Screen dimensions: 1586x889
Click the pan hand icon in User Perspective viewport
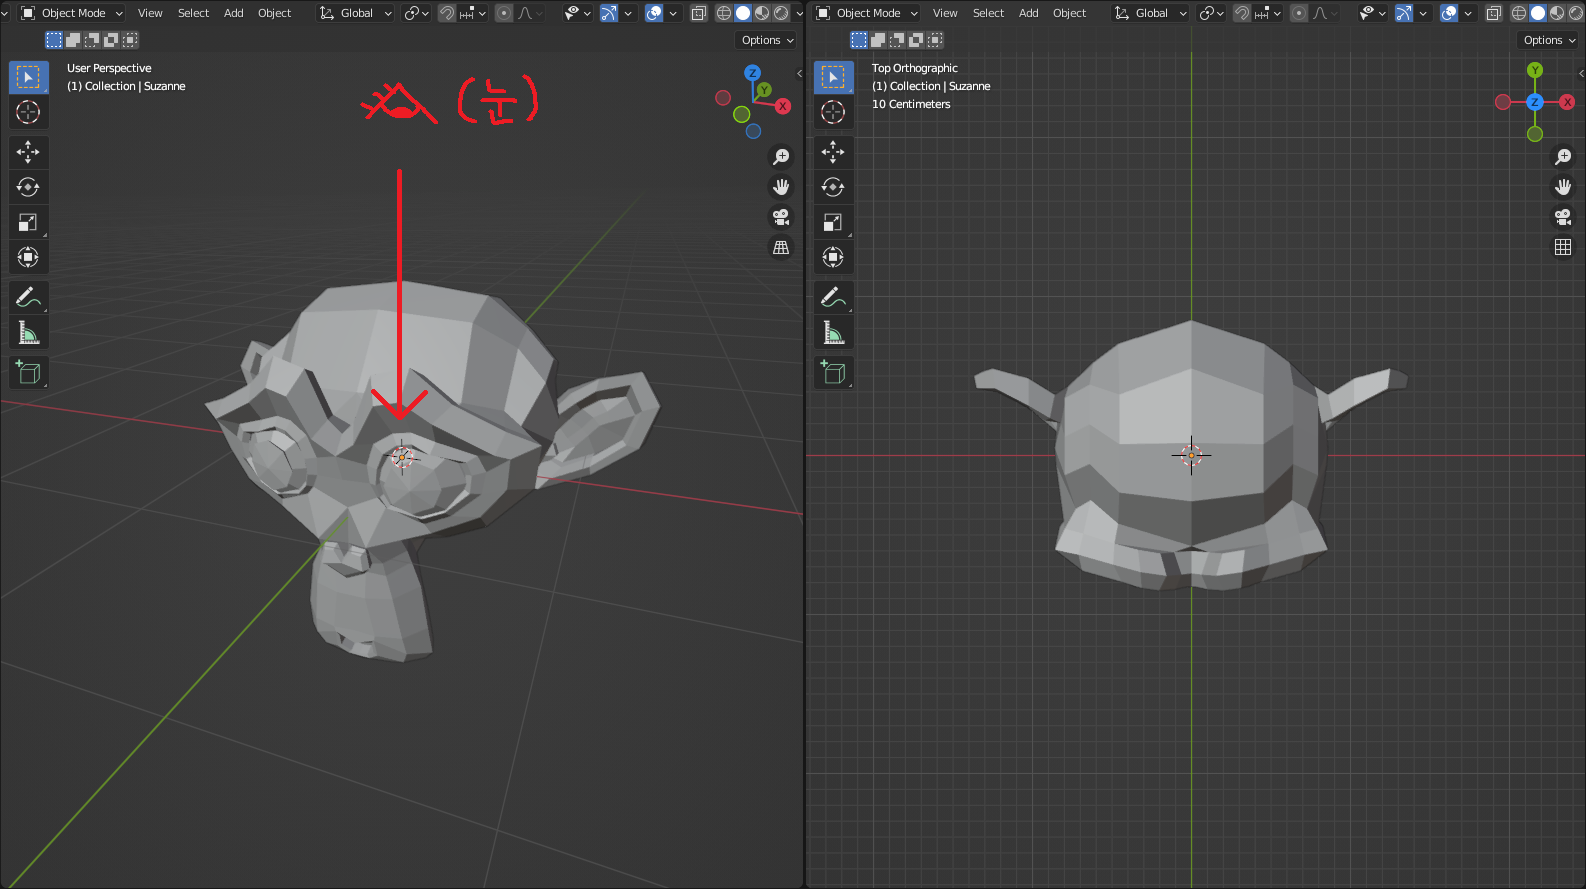[x=781, y=187]
